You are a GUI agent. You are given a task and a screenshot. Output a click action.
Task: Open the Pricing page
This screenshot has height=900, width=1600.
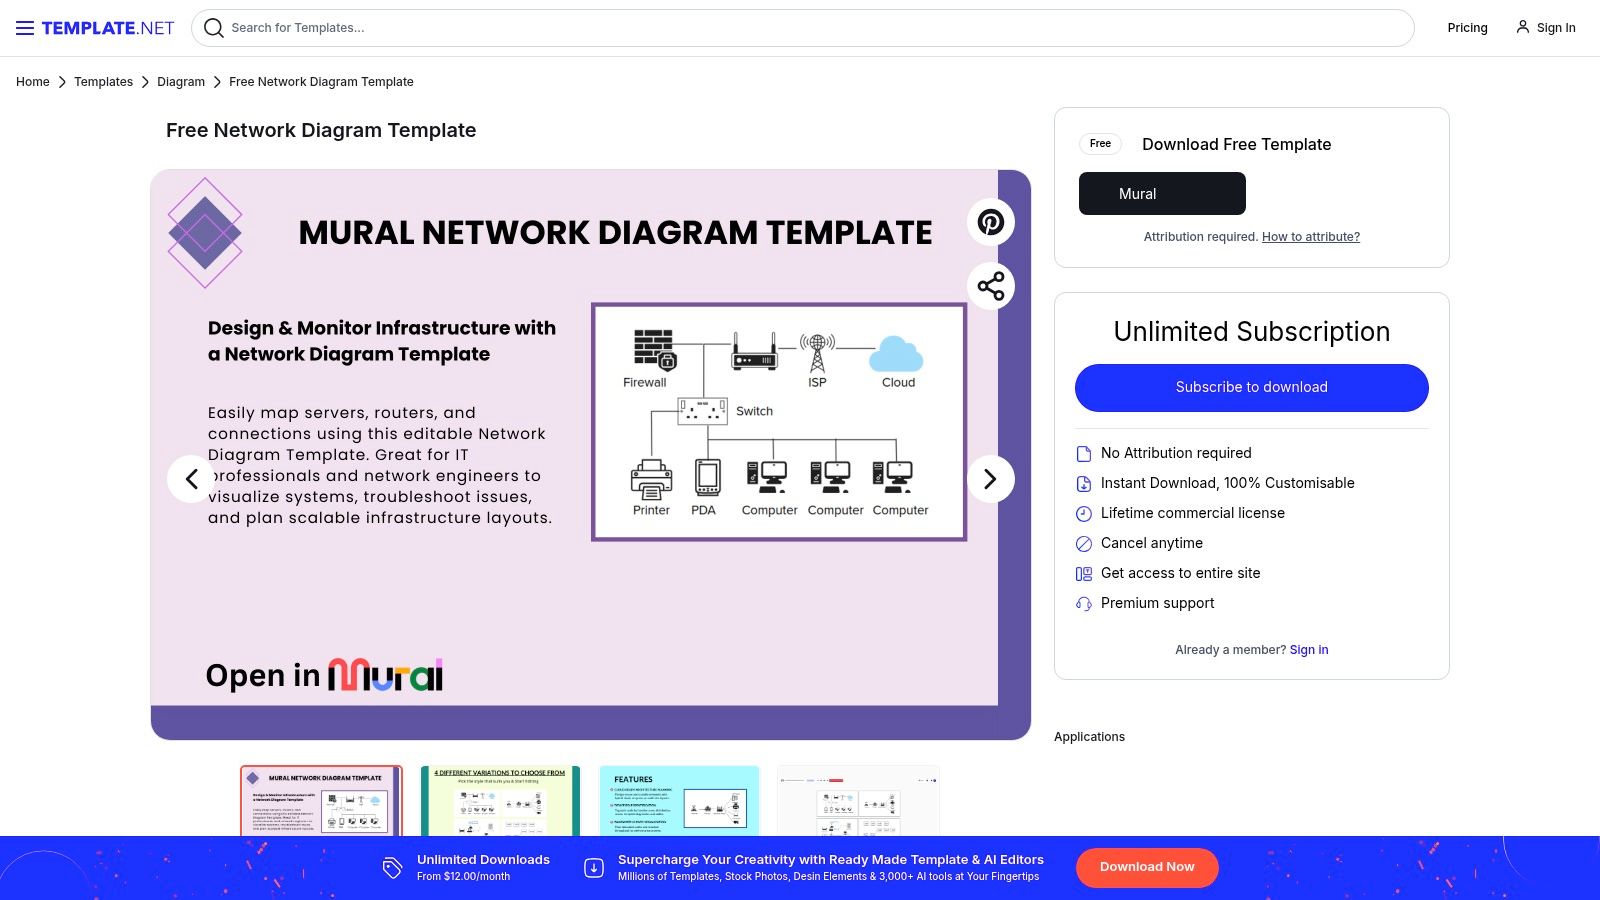(1467, 28)
